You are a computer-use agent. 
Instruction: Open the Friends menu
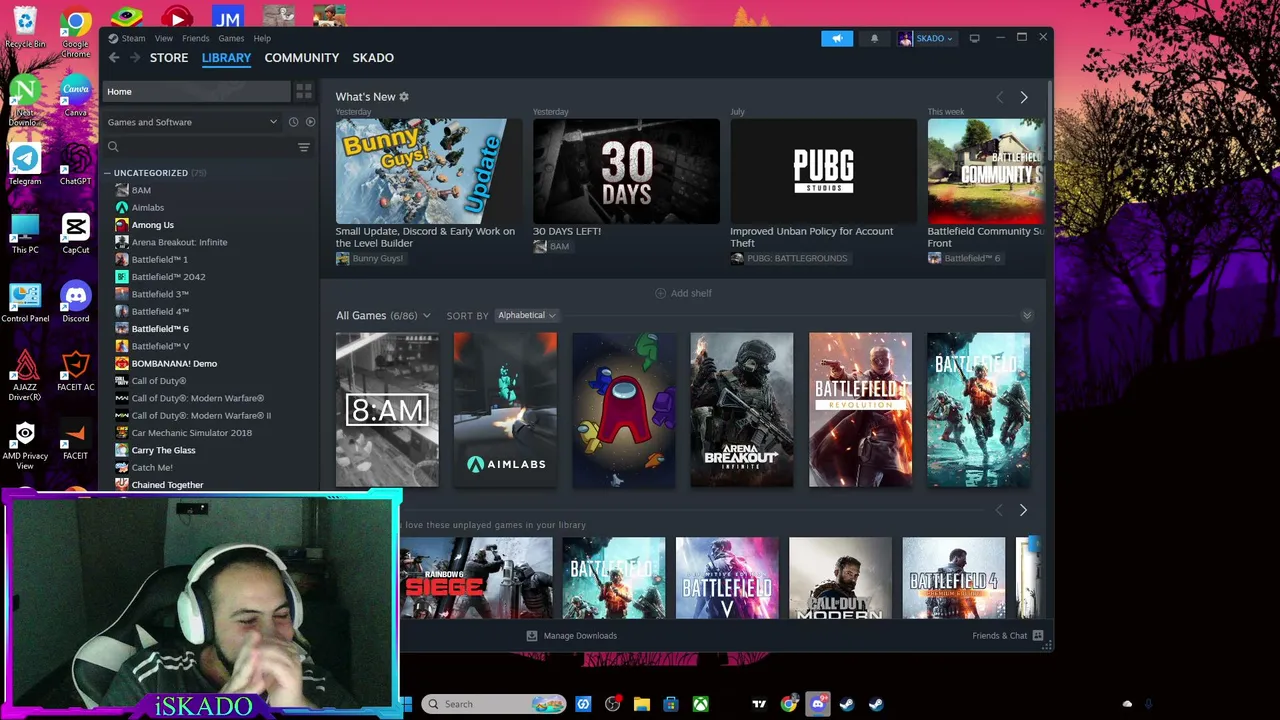click(x=195, y=38)
